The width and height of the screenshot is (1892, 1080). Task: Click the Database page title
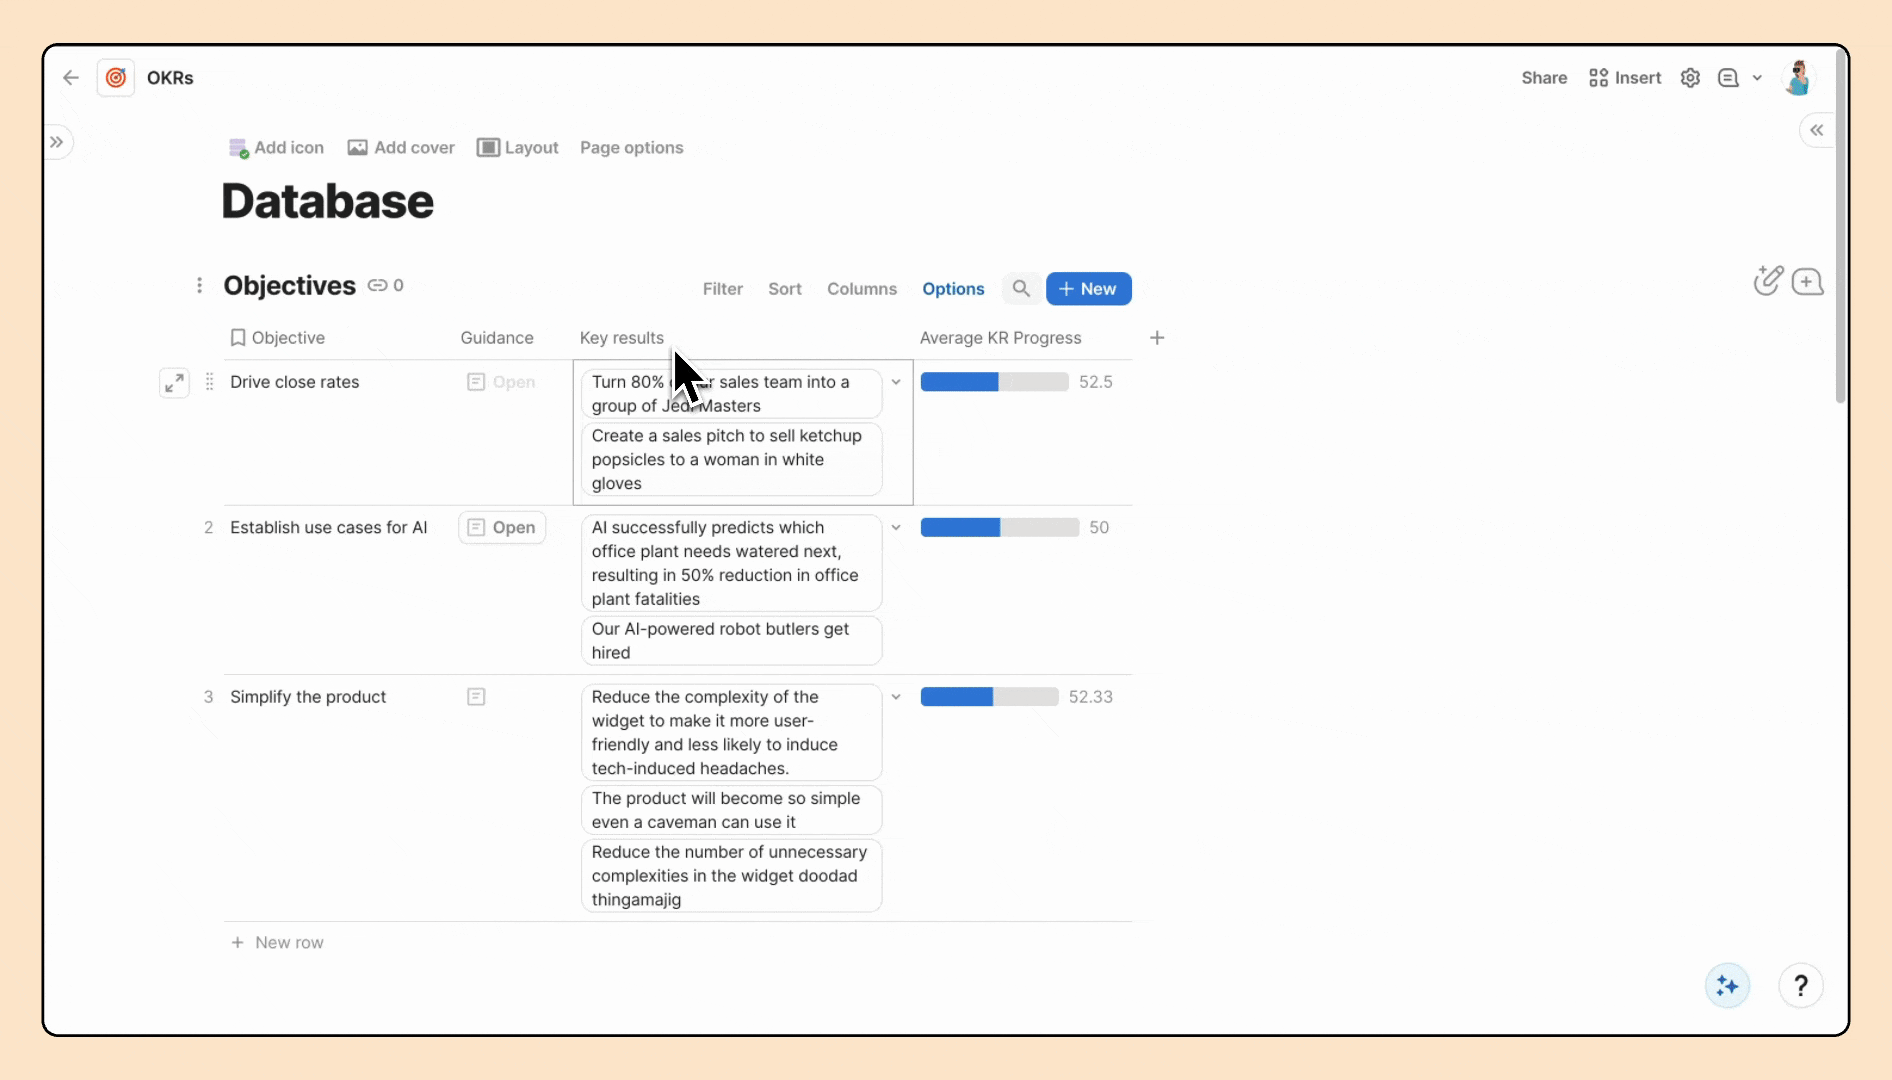[x=328, y=201]
